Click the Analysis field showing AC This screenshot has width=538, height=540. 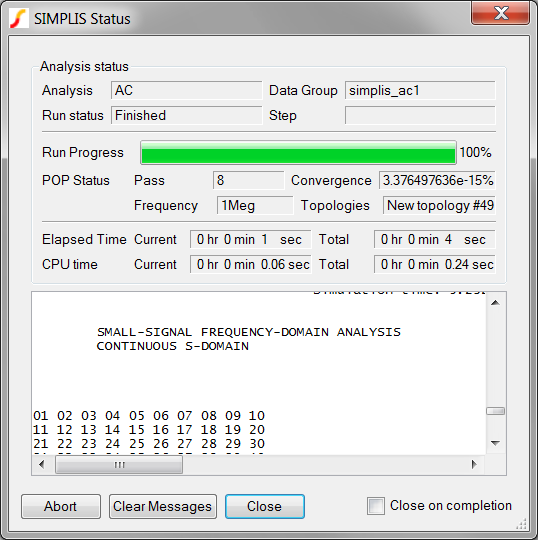pyautogui.click(x=186, y=90)
